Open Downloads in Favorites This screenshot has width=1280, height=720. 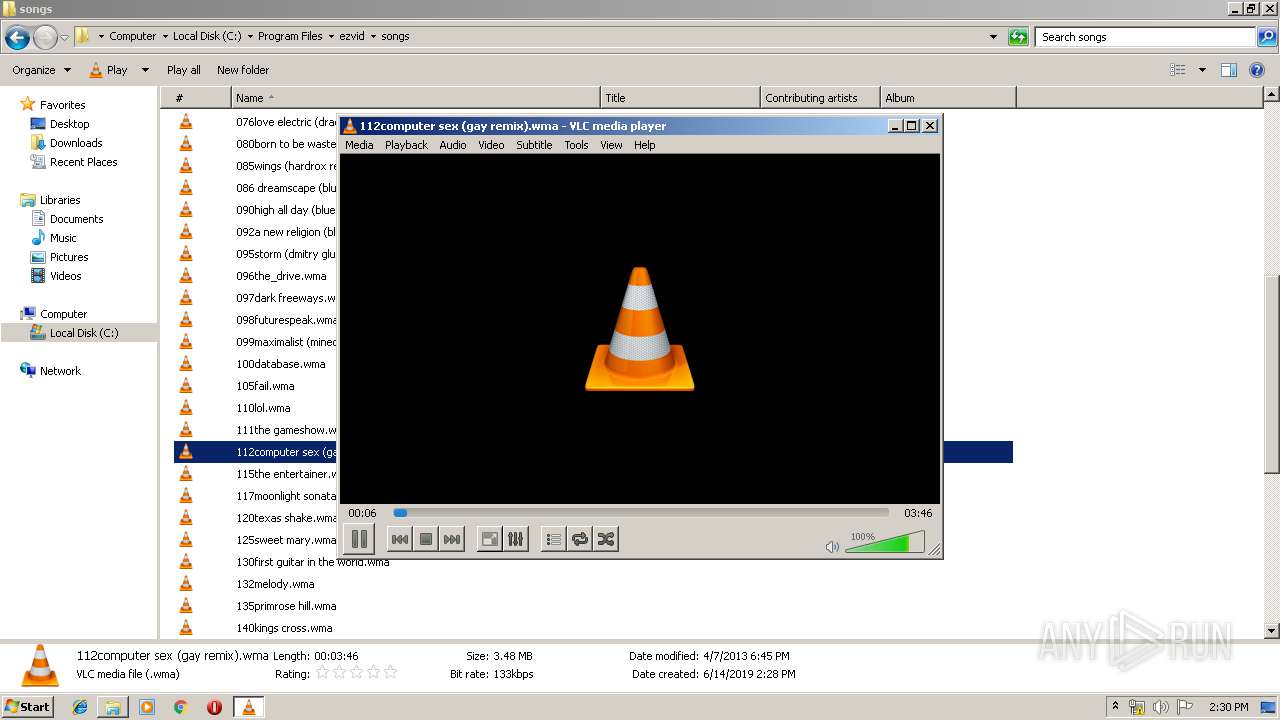click(x=76, y=143)
